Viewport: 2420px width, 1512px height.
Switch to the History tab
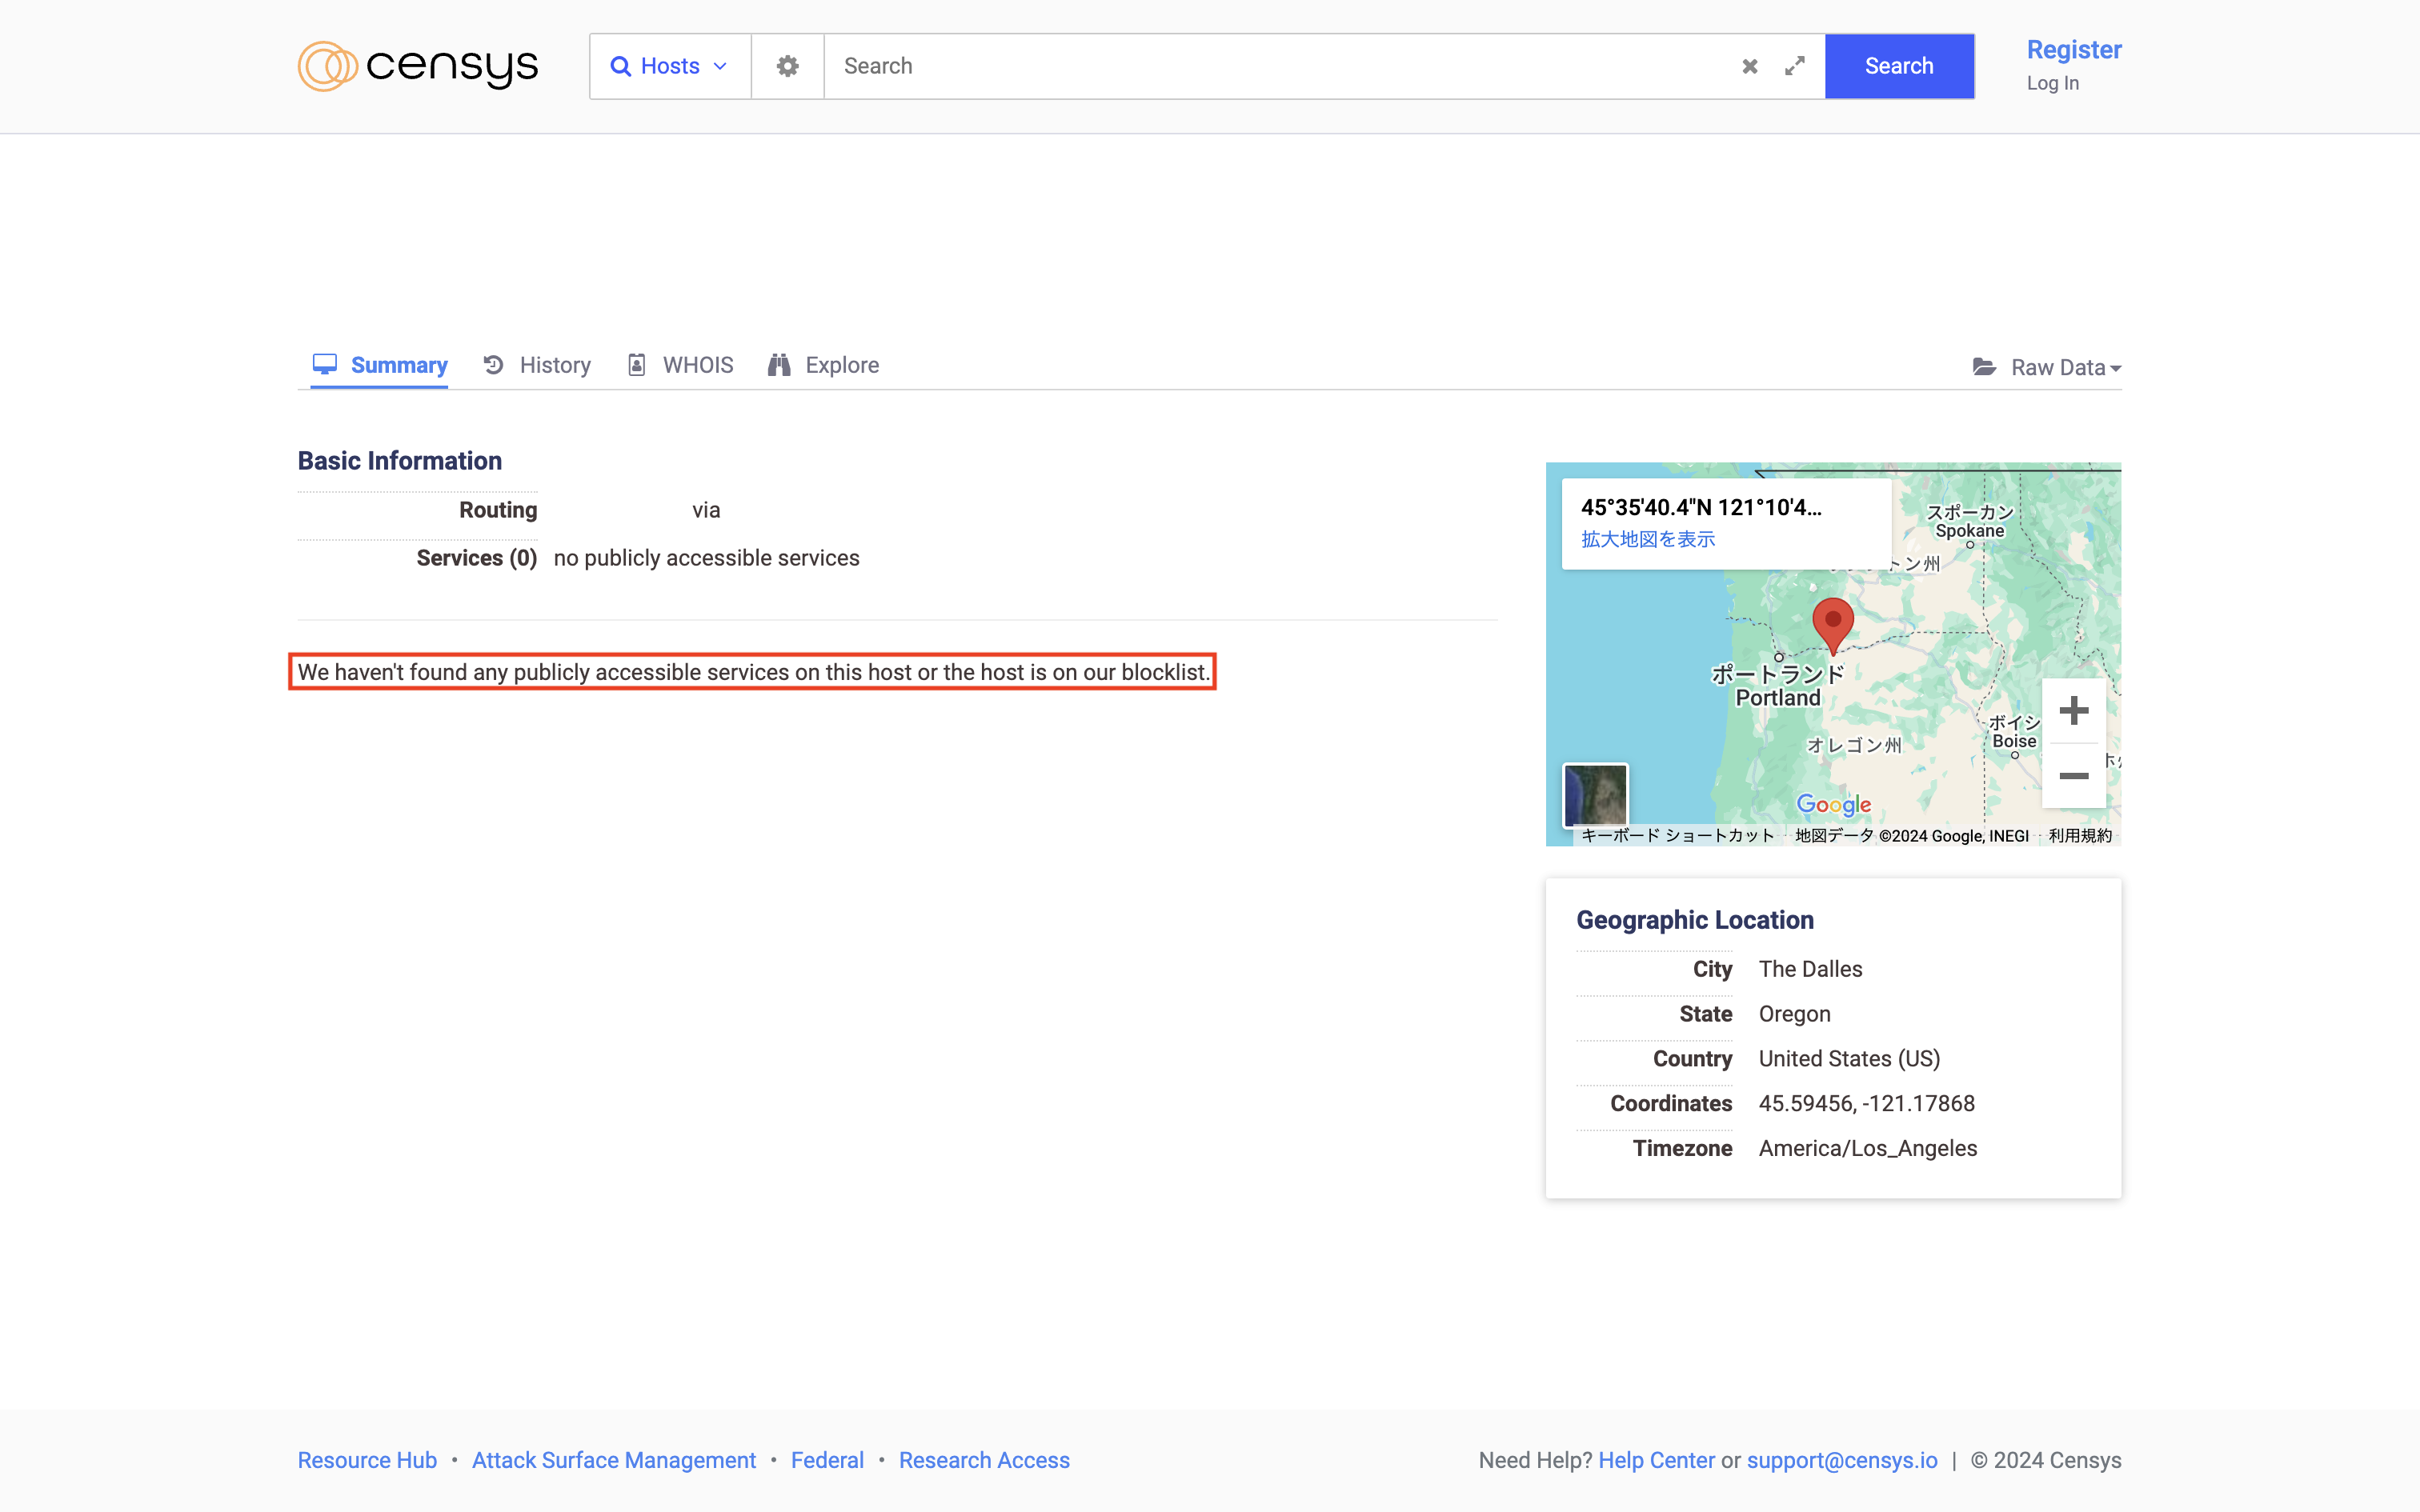click(537, 365)
